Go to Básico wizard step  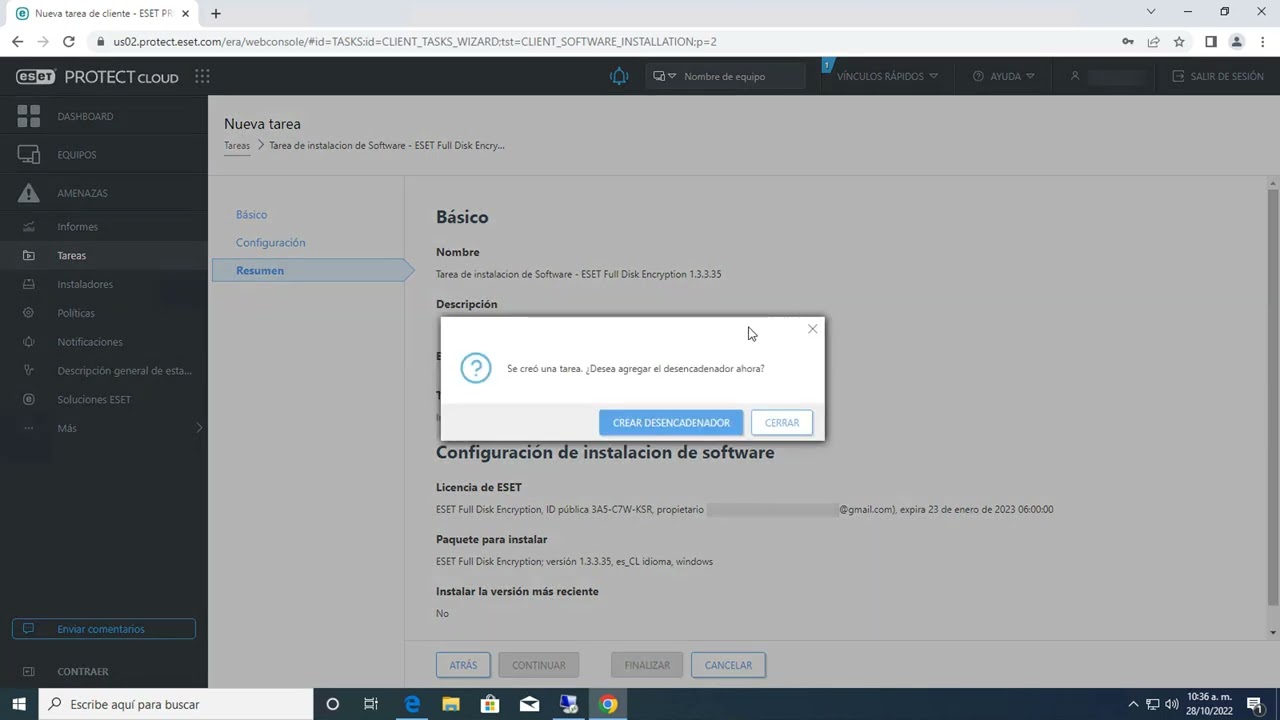[251, 215]
